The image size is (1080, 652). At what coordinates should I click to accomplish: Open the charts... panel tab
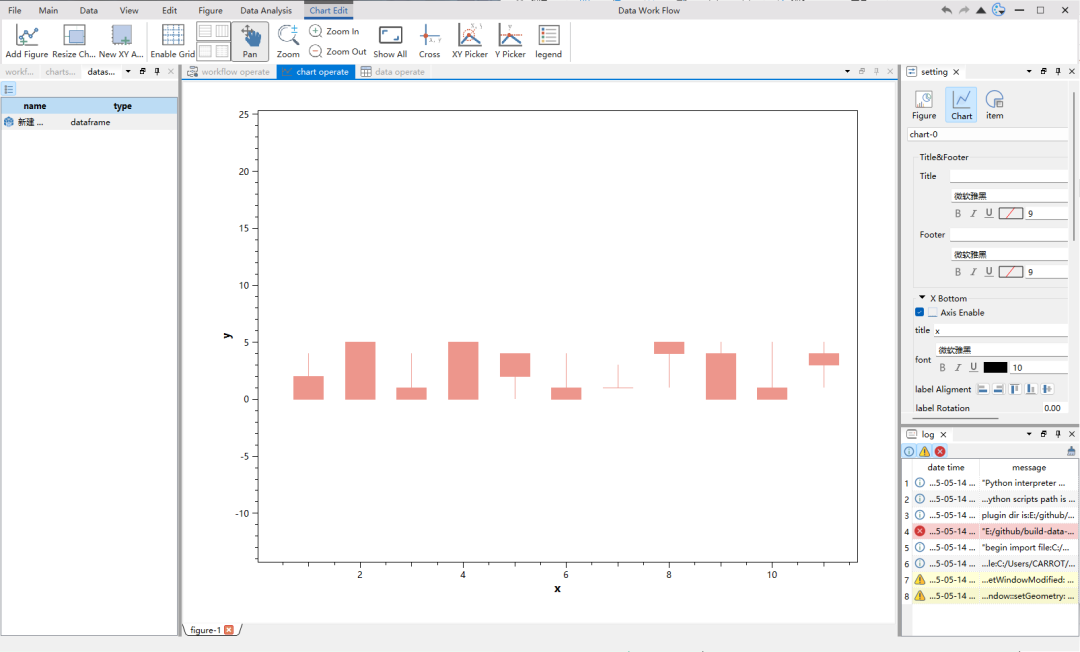(61, 72)
